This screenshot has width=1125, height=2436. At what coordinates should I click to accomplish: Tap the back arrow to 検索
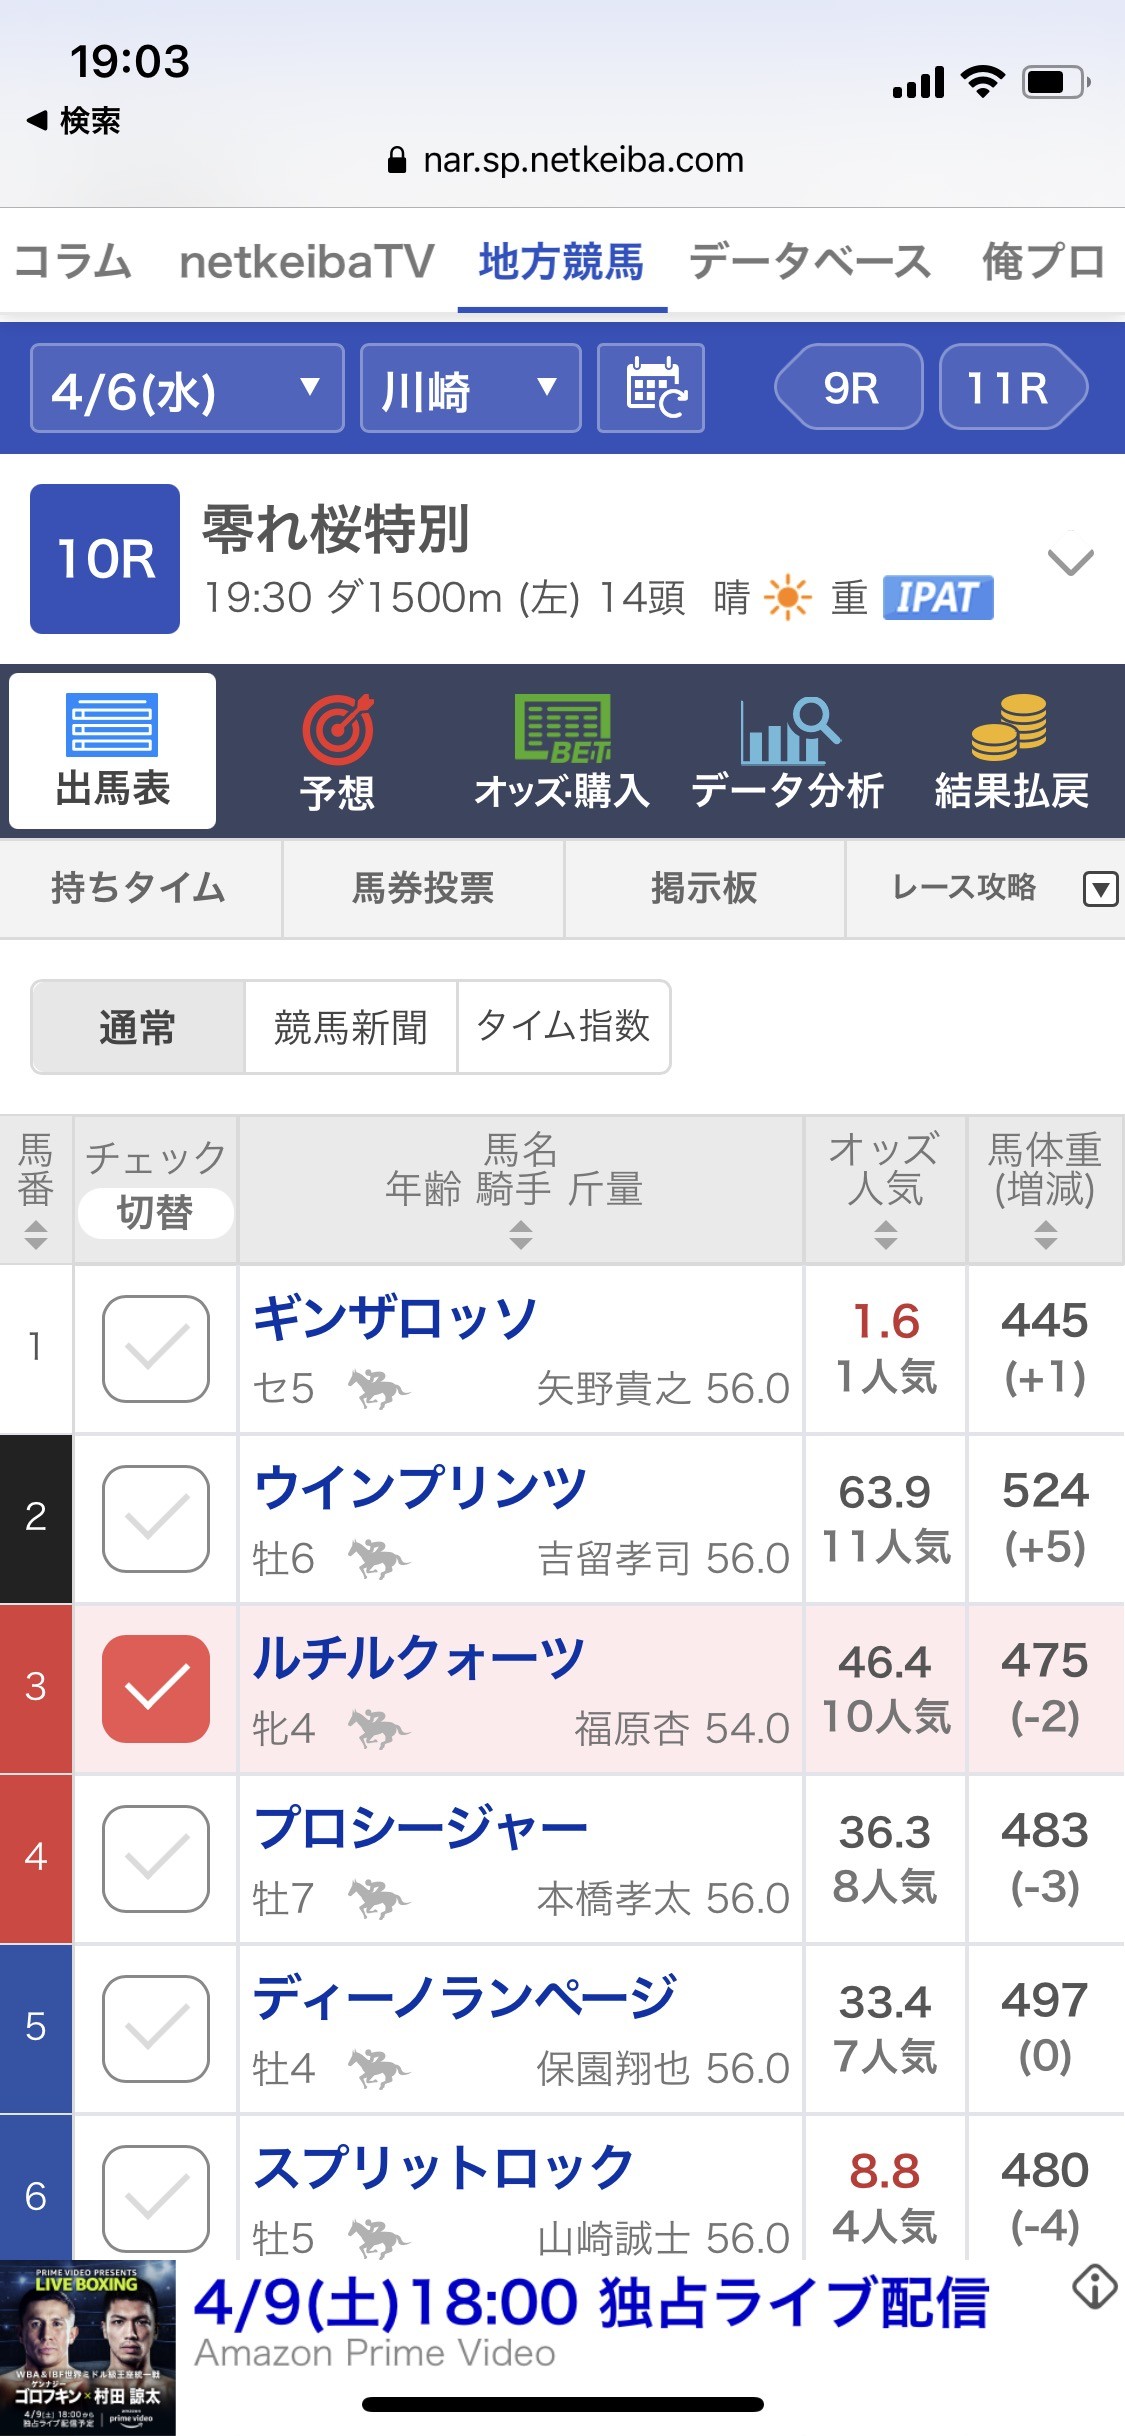pos(38,121)
